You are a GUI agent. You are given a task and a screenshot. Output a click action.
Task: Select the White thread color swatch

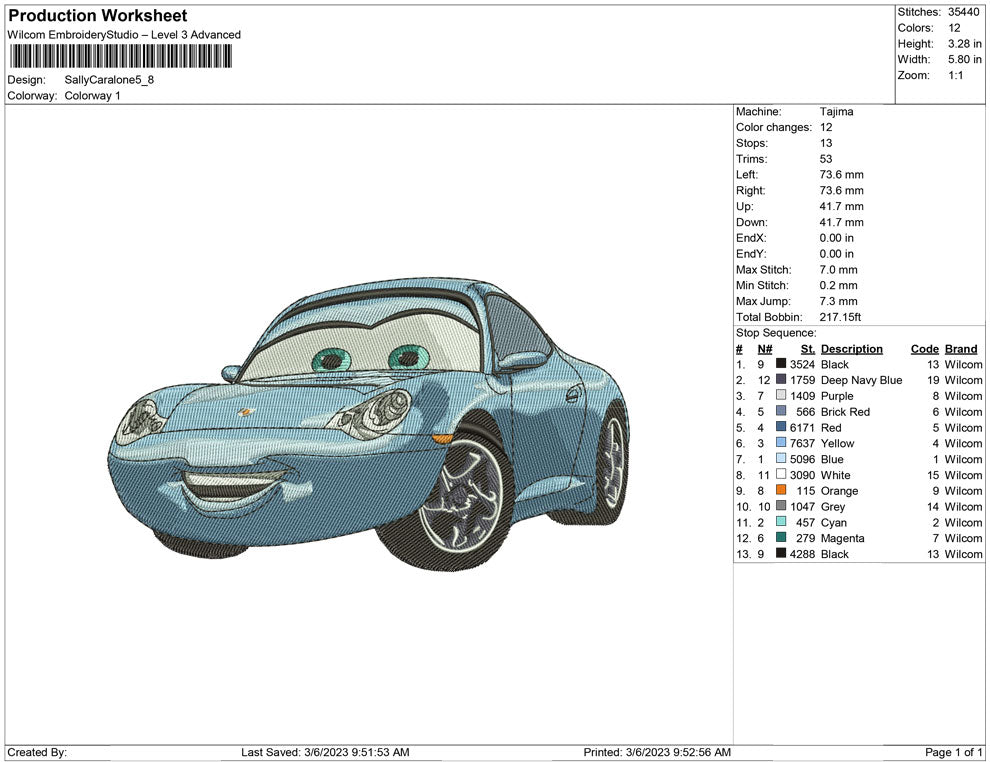tap(781, 475)
